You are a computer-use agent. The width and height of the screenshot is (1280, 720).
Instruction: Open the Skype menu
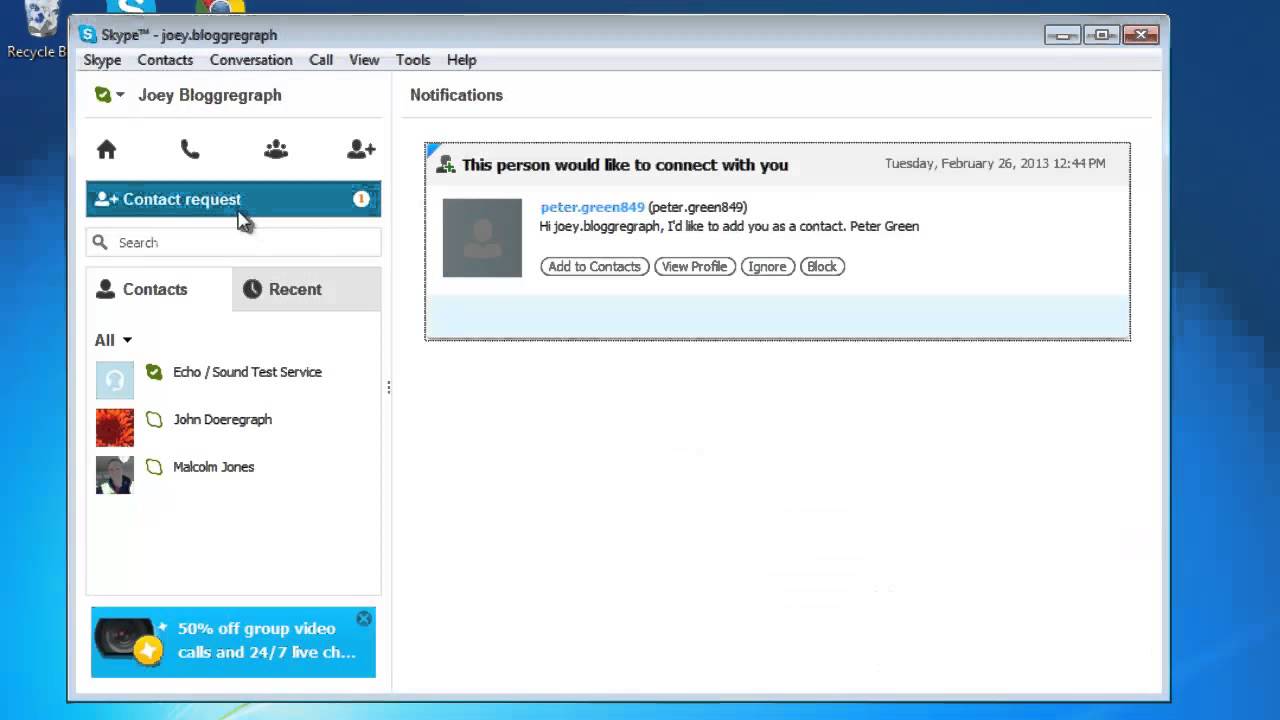click(x=102, y=60)
